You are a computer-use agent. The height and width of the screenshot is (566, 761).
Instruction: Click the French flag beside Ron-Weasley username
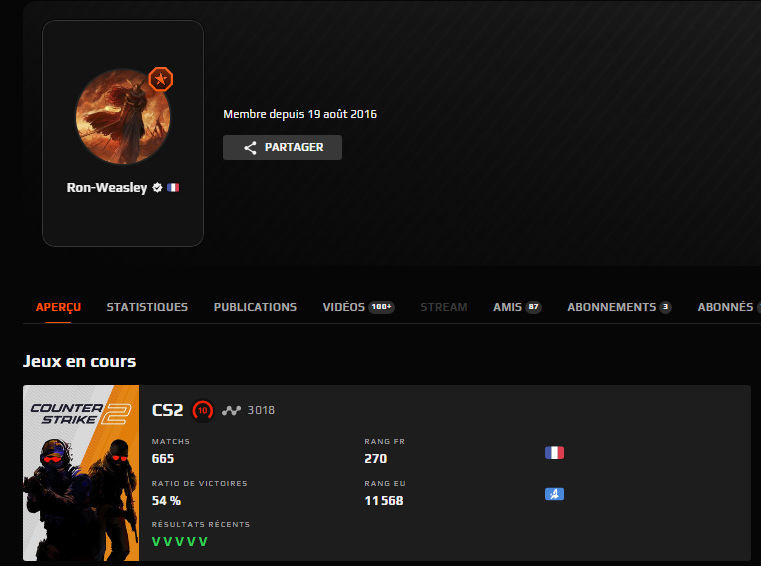173,187
